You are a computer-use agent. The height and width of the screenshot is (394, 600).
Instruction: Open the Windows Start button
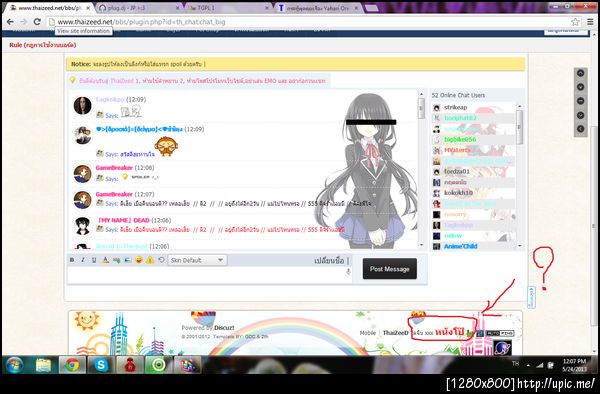point(15,365)
